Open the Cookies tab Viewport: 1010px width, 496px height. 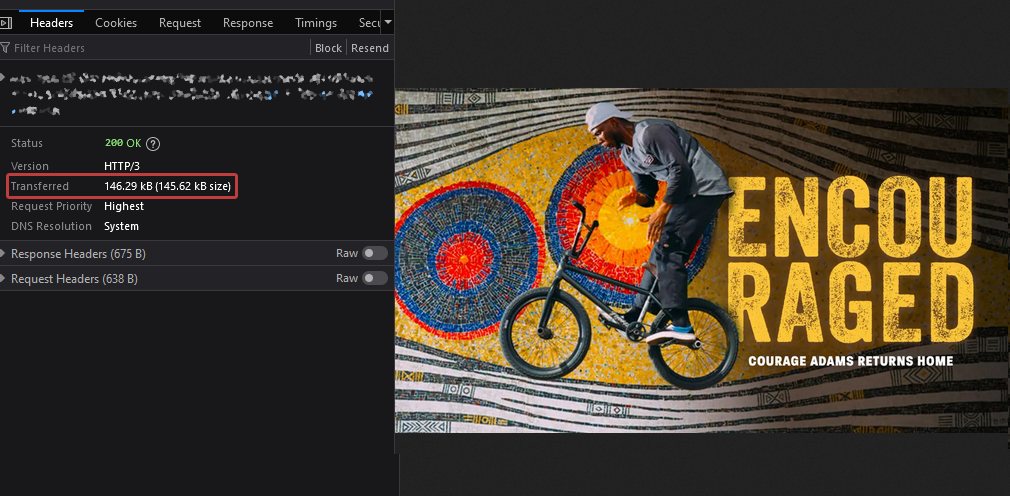pyautogui.click(x=116, y=23)
